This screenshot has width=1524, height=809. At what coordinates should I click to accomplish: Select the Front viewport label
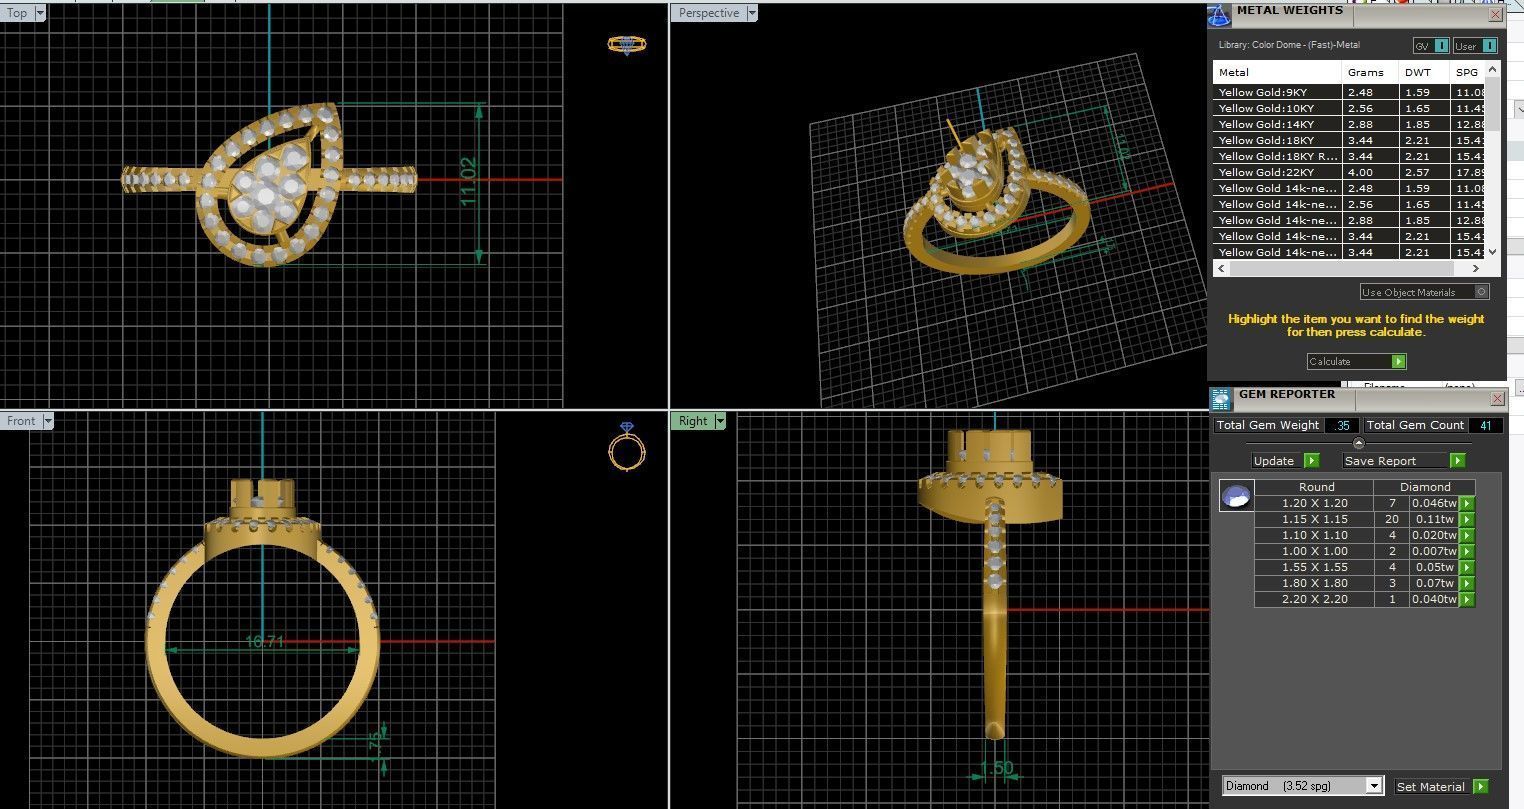[x=21, y=421]
